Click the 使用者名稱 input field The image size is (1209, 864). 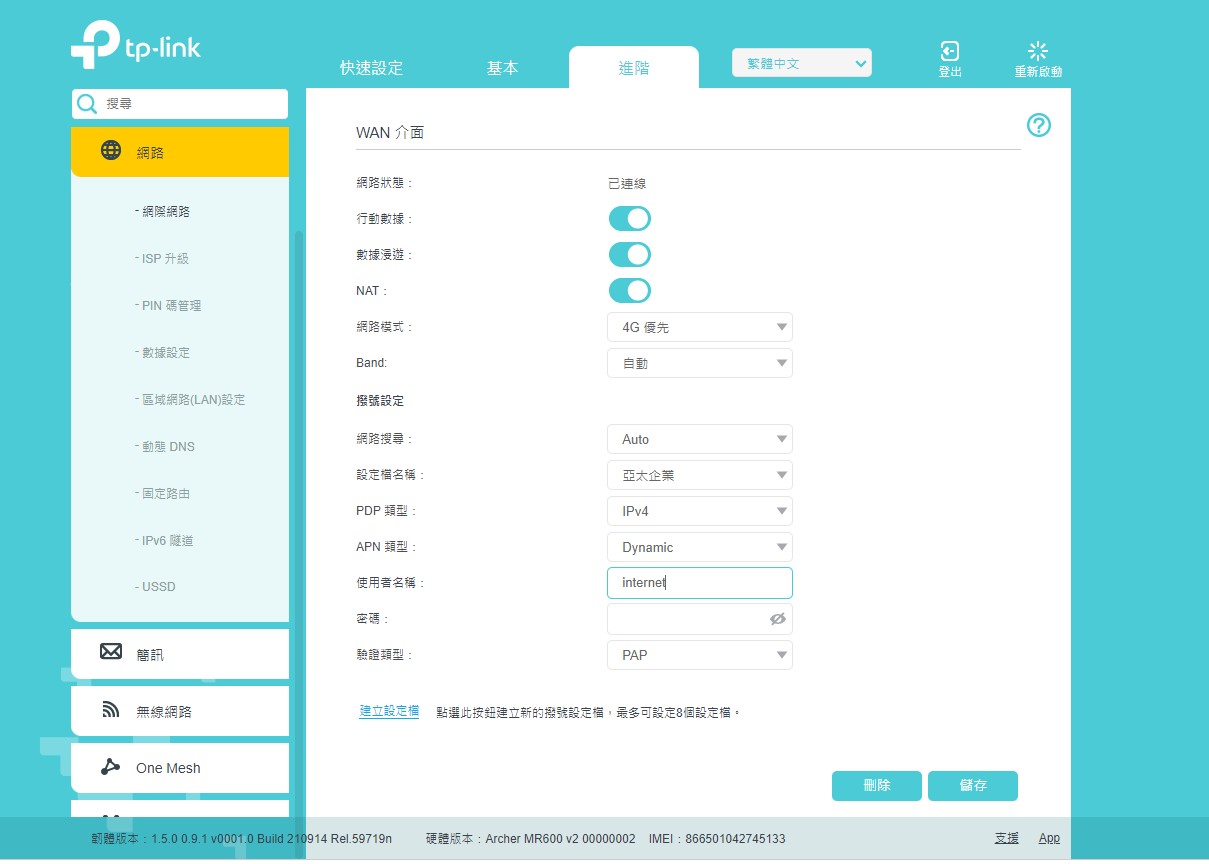(x=700, y=583)
